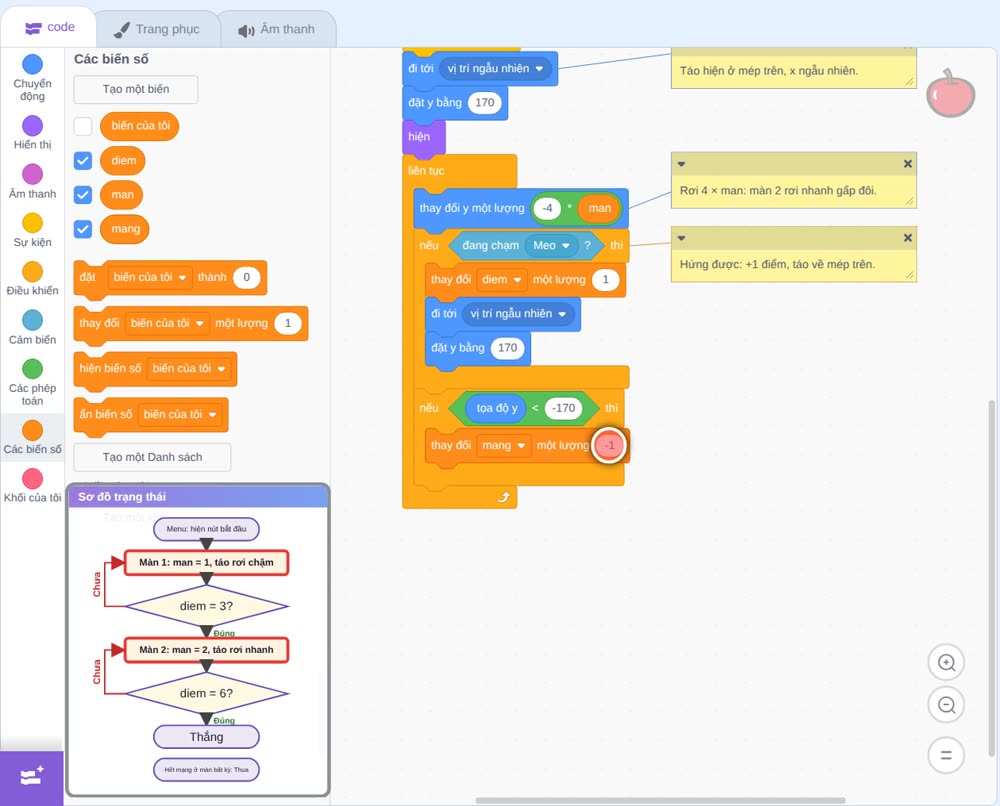Reset workspace zoom to default

(x=946, y=755)
